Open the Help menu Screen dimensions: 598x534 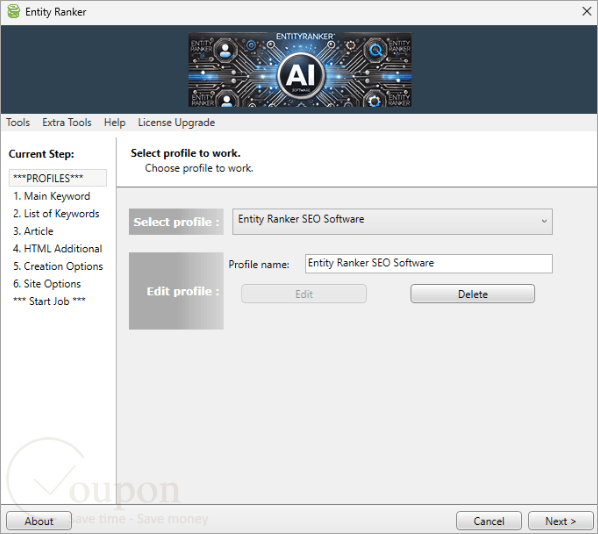pyautogui.click(x=114, y=122)
